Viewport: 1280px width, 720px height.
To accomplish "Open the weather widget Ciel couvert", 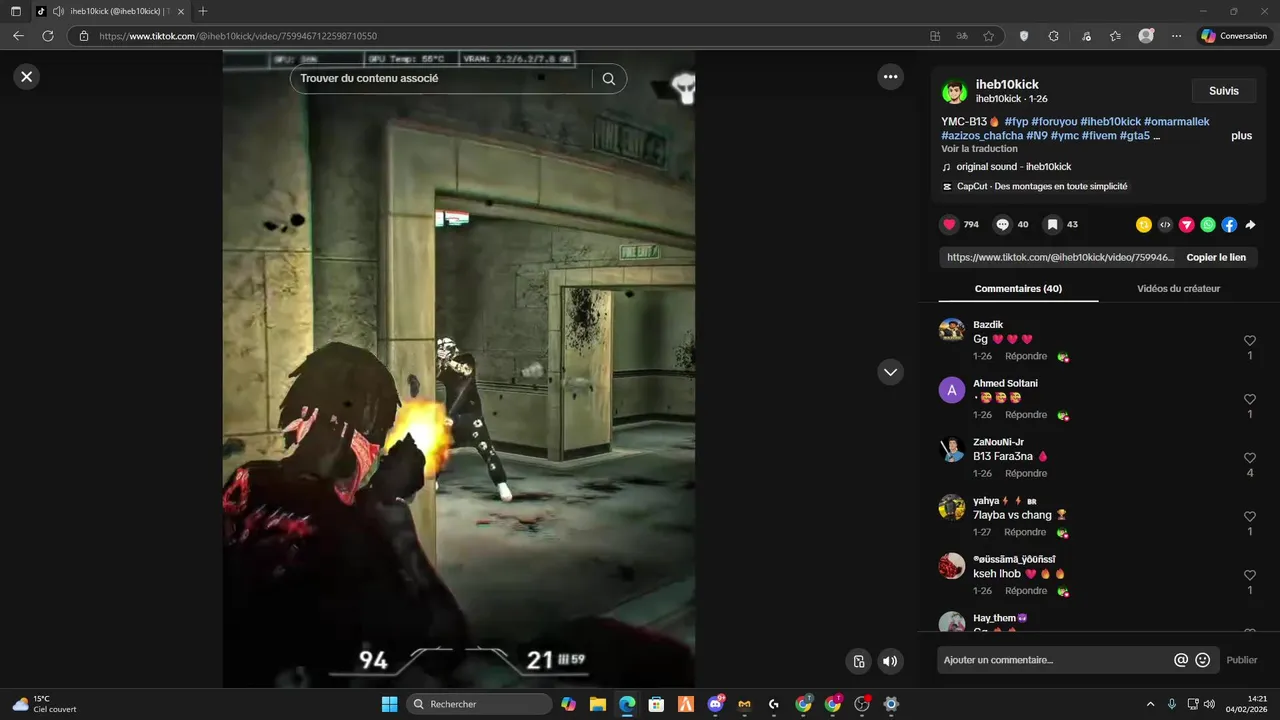I will 44,704.
